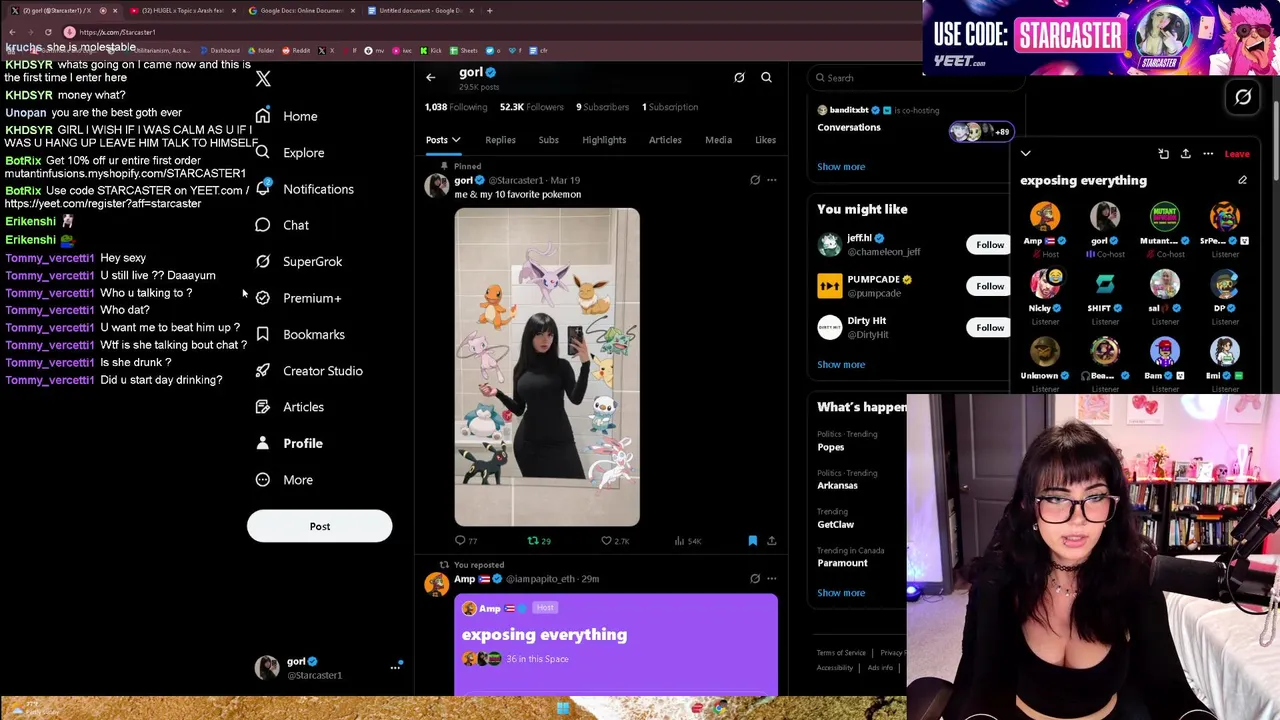Click the profile search magnifier icon

pyautogui.click(x=766, y=77)
